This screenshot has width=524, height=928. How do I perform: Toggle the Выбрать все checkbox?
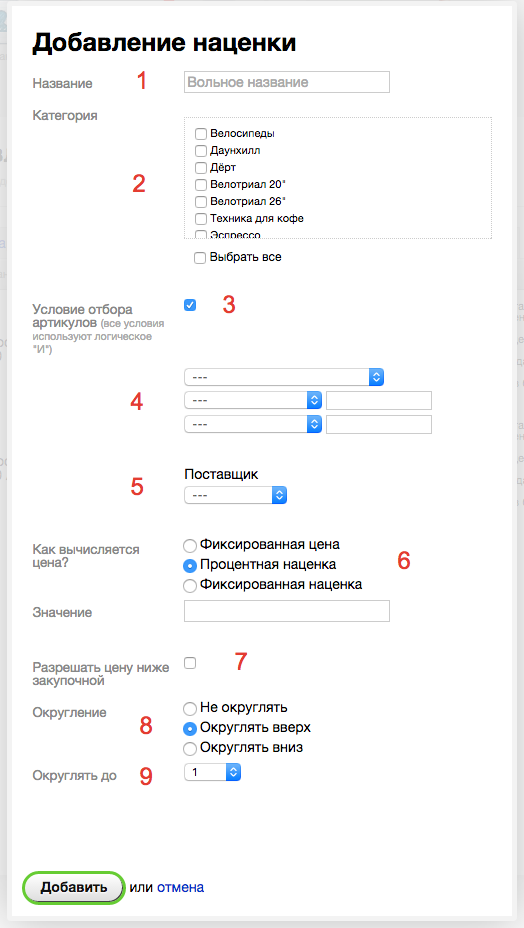pos(200,258)
